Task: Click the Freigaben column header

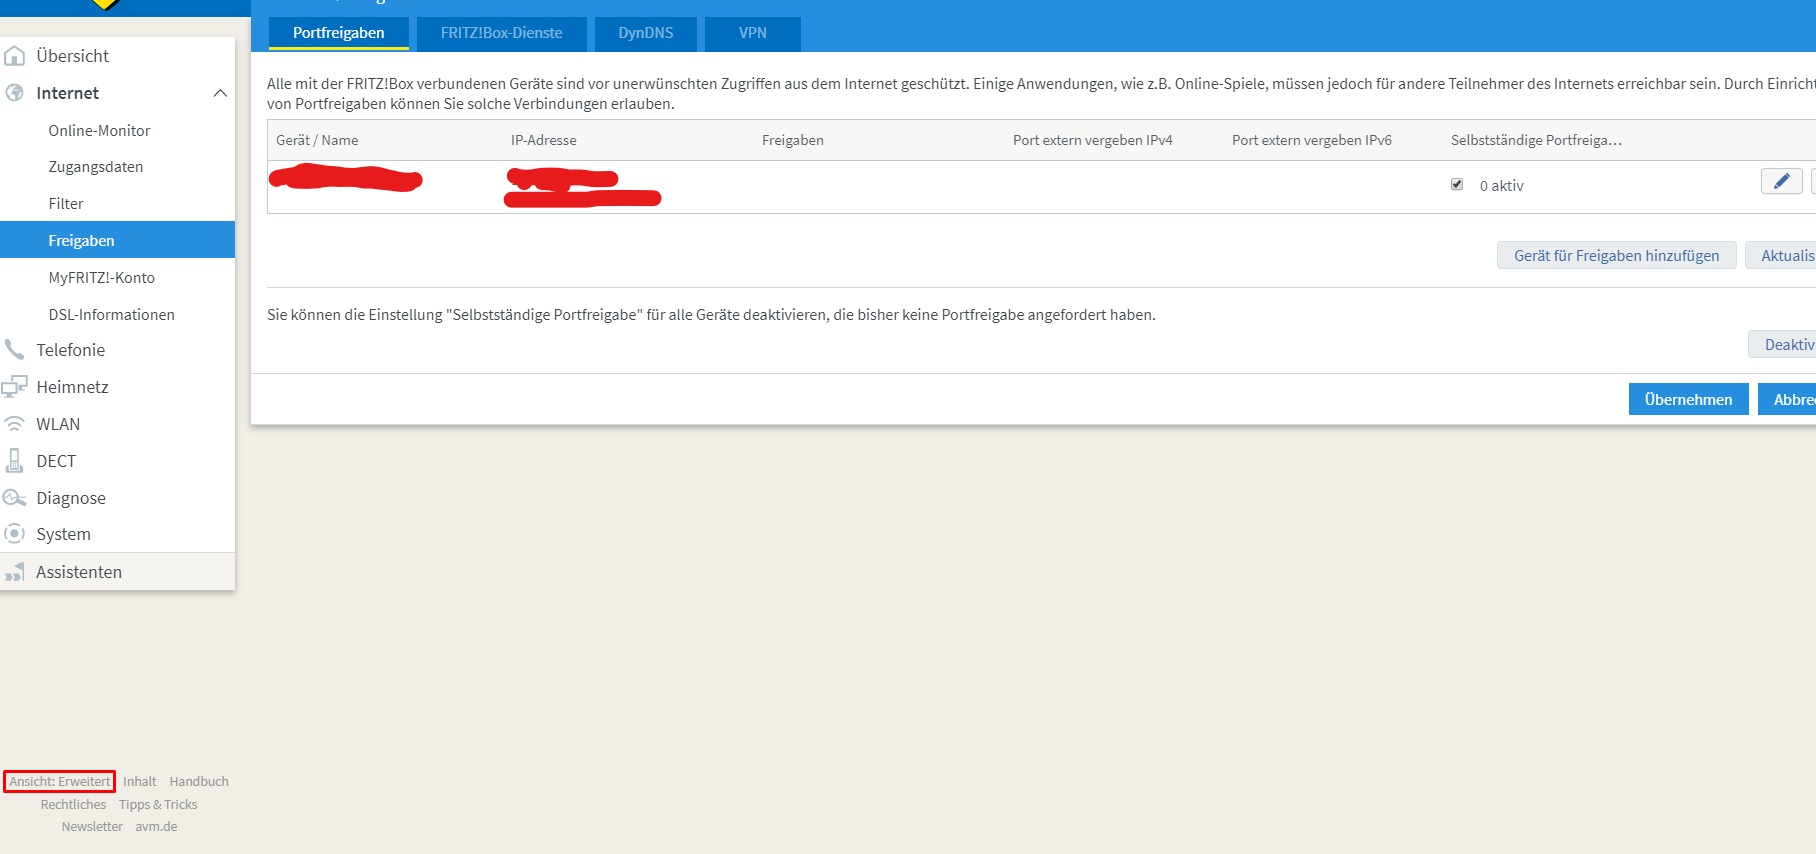Action: click(793, 140)
